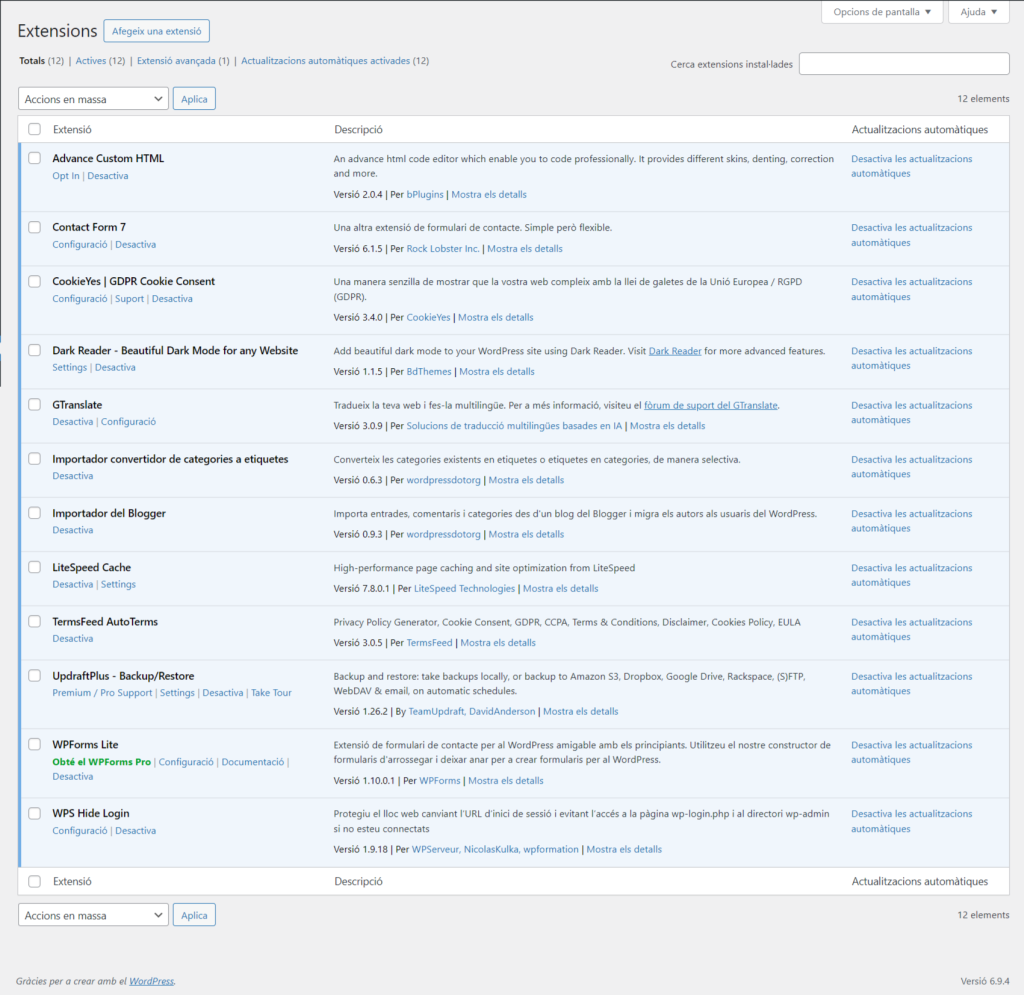1024x995 pixels.
Task: Open 'Take Tour' for UpdraftPlus
Action: tap(271, 693)
